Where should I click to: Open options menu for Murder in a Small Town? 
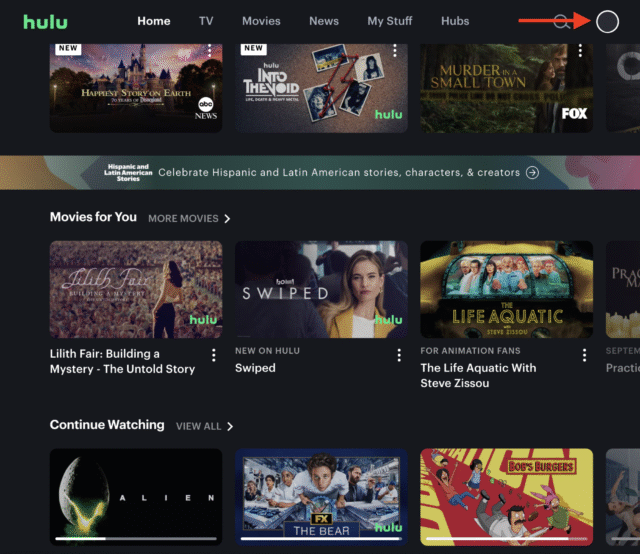coord(580,51)
